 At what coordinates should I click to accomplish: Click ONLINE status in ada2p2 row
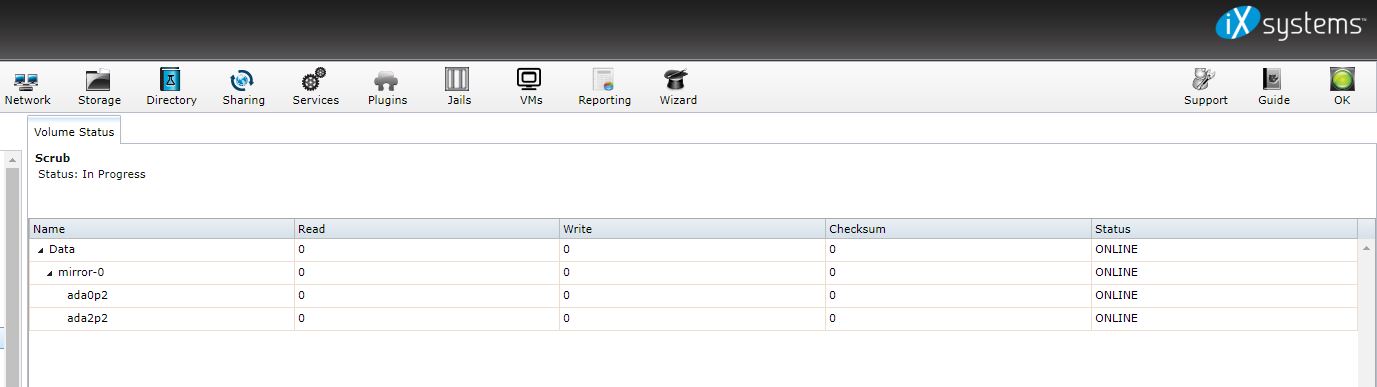click(1116, 318)
